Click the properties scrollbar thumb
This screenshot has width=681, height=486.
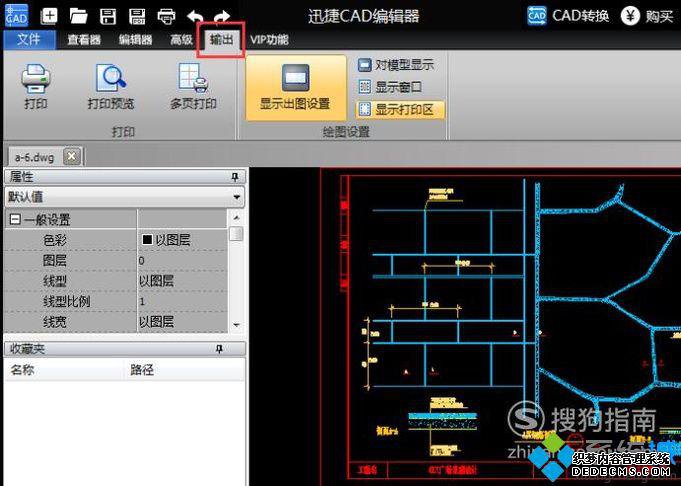click(x=236, y=234)
